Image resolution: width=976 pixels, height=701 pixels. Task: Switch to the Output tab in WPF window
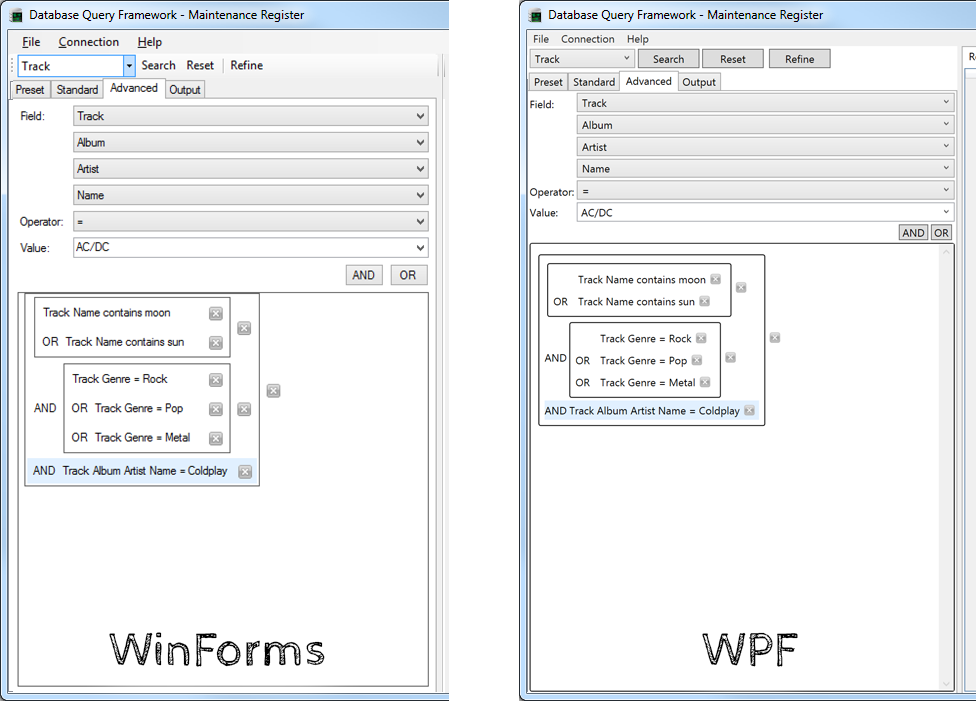(x=699, y=82)
